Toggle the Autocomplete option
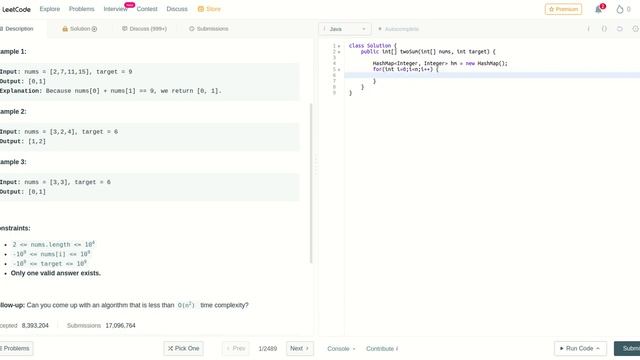The image size is (640, 360). tap(398, 29)
